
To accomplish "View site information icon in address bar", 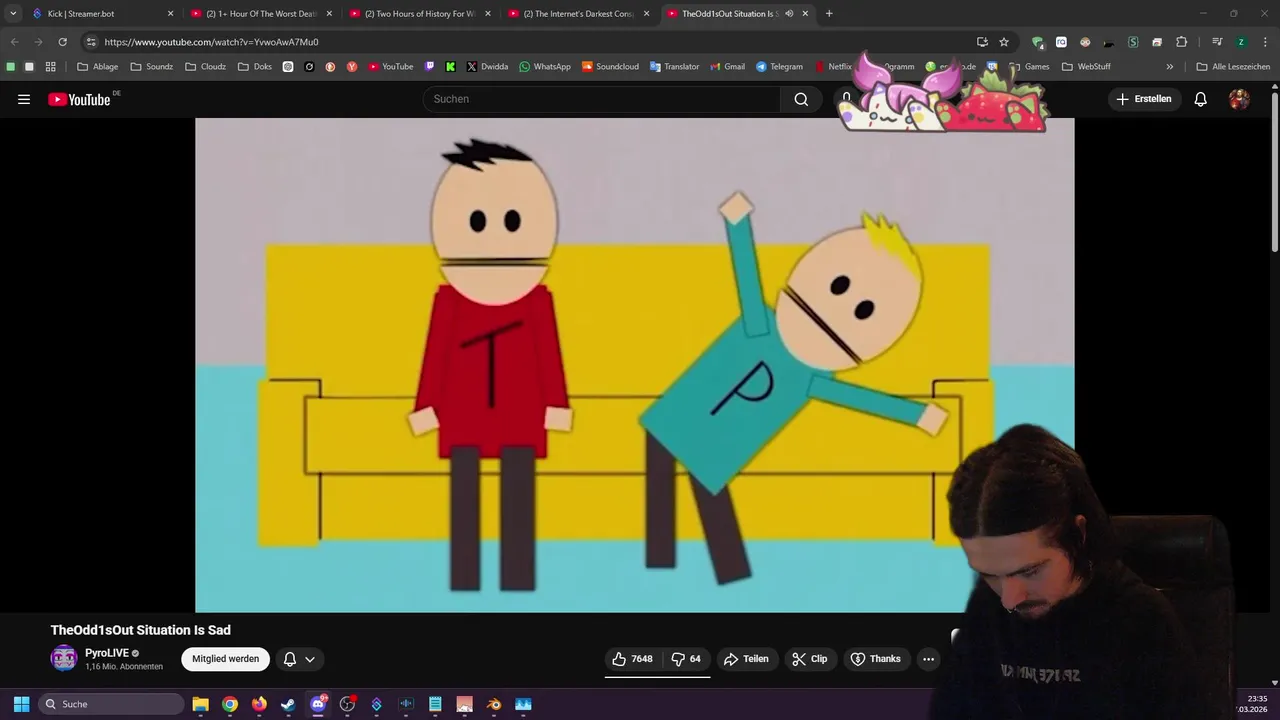I will tap(91, 42).
